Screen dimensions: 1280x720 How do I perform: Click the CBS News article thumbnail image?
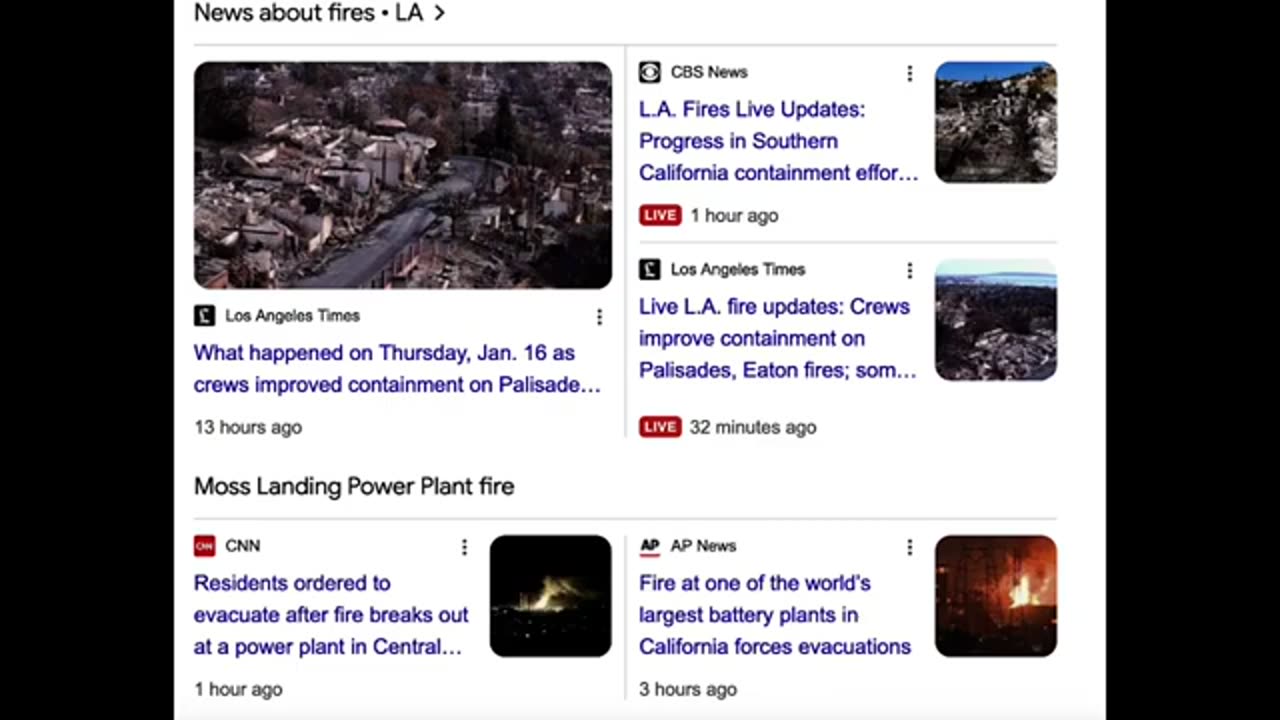pyautogui.click(x=995, y=122)
